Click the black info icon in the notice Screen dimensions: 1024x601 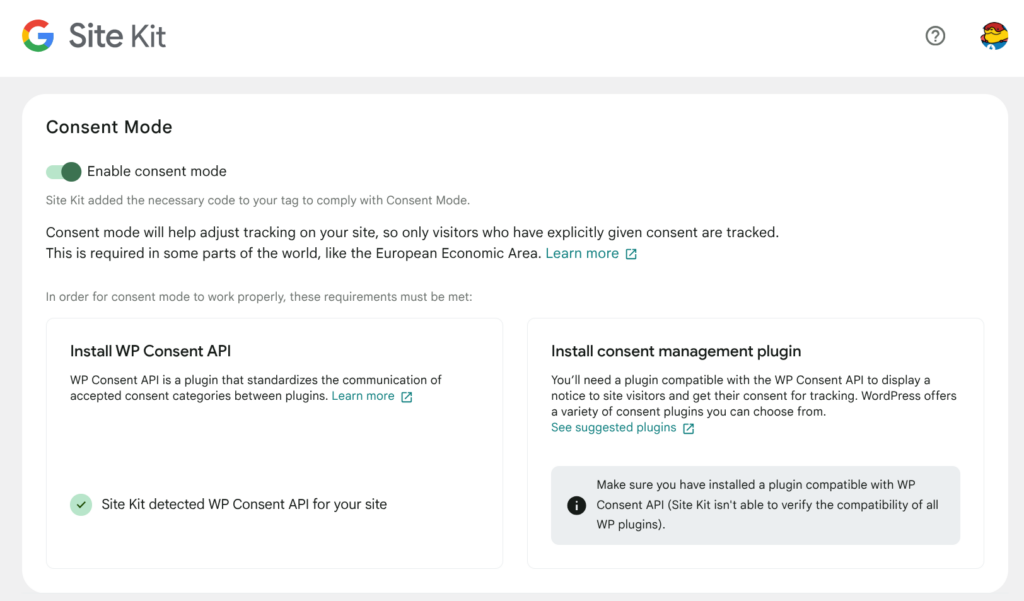[x=577, y=505]
